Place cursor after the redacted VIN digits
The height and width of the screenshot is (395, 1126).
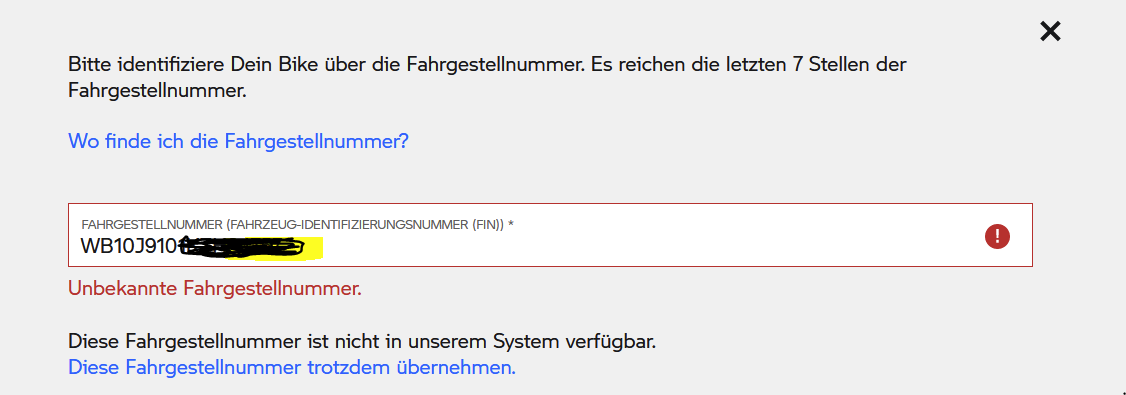pyautogui.click(x=325, y=247)
